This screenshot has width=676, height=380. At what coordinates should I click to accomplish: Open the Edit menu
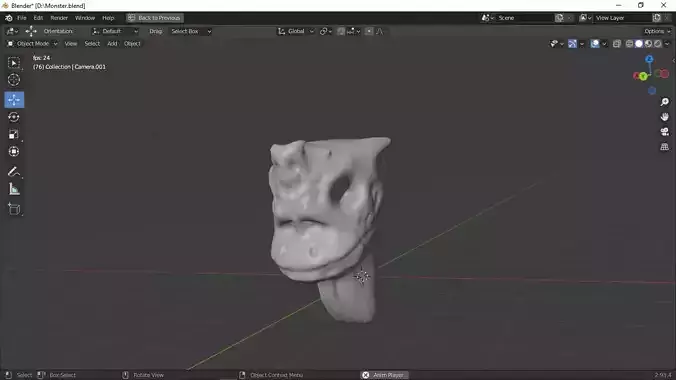pyautogui.click(x=38, y=18)
